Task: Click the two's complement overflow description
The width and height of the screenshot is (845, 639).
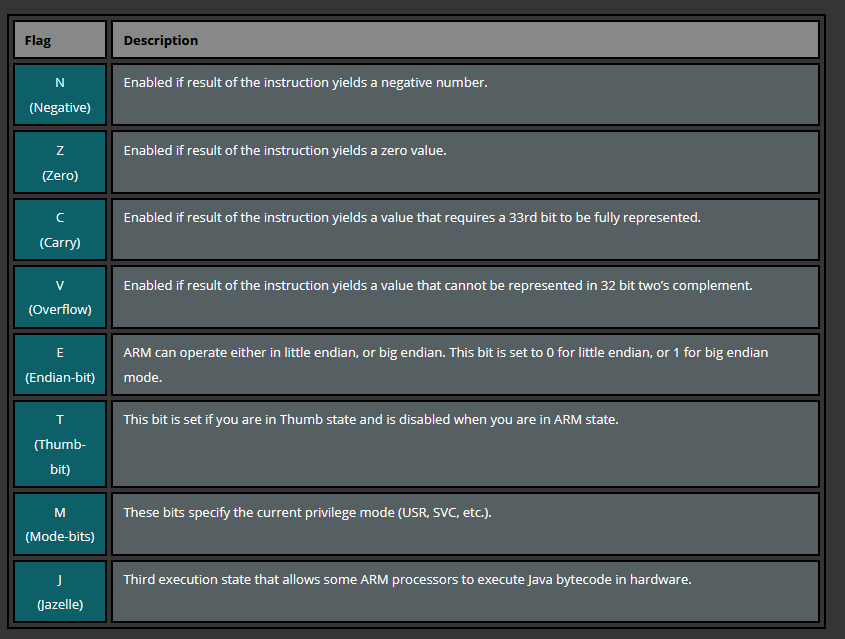Action: tap(438, 285)
